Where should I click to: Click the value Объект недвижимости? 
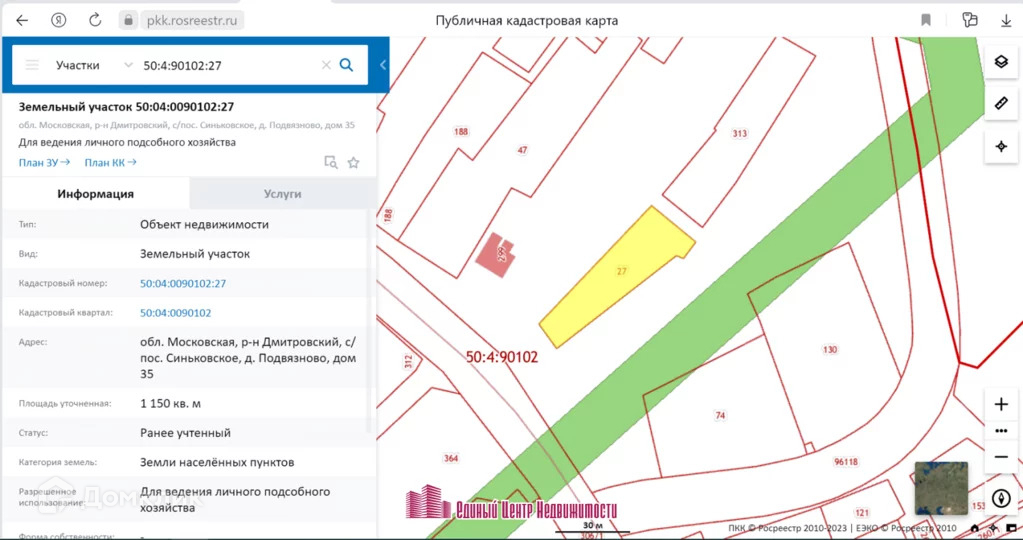204,224
